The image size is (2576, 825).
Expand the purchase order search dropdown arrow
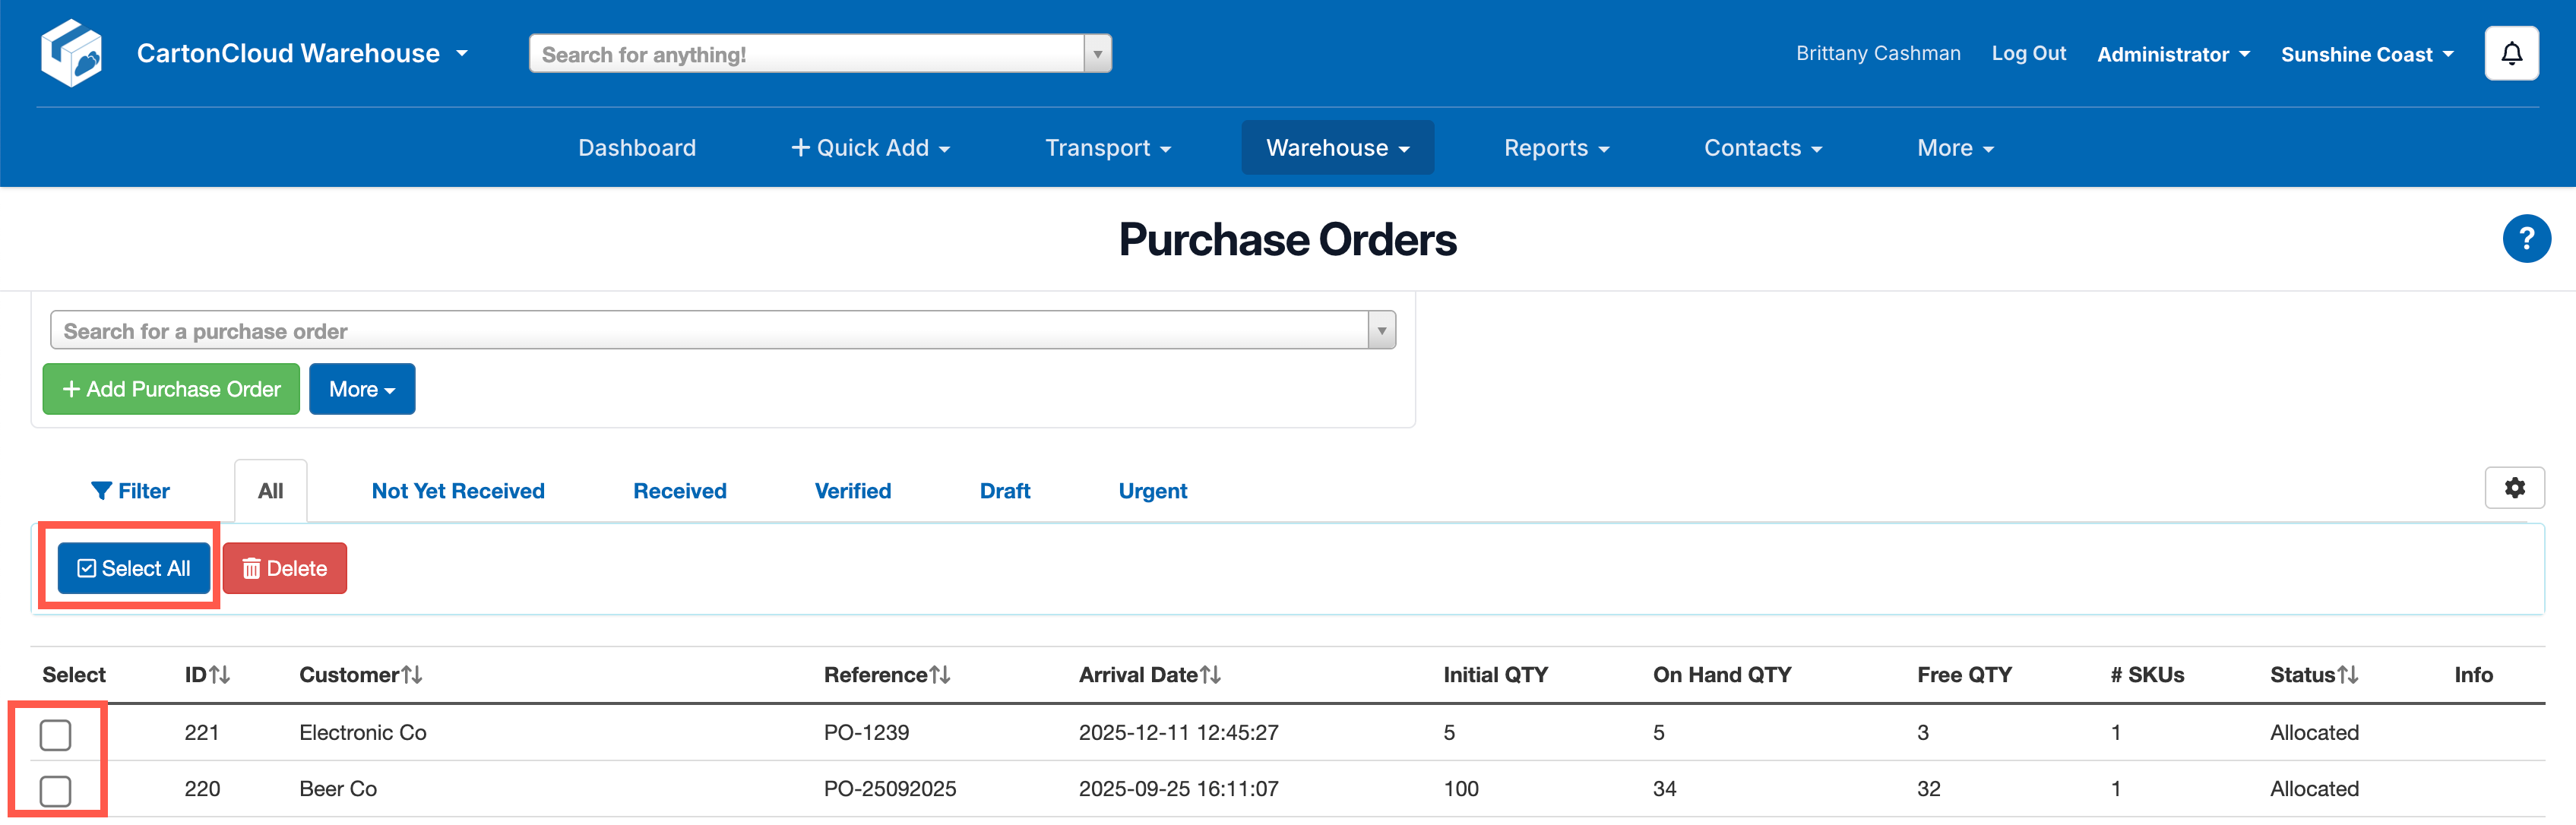point(1381,331)
